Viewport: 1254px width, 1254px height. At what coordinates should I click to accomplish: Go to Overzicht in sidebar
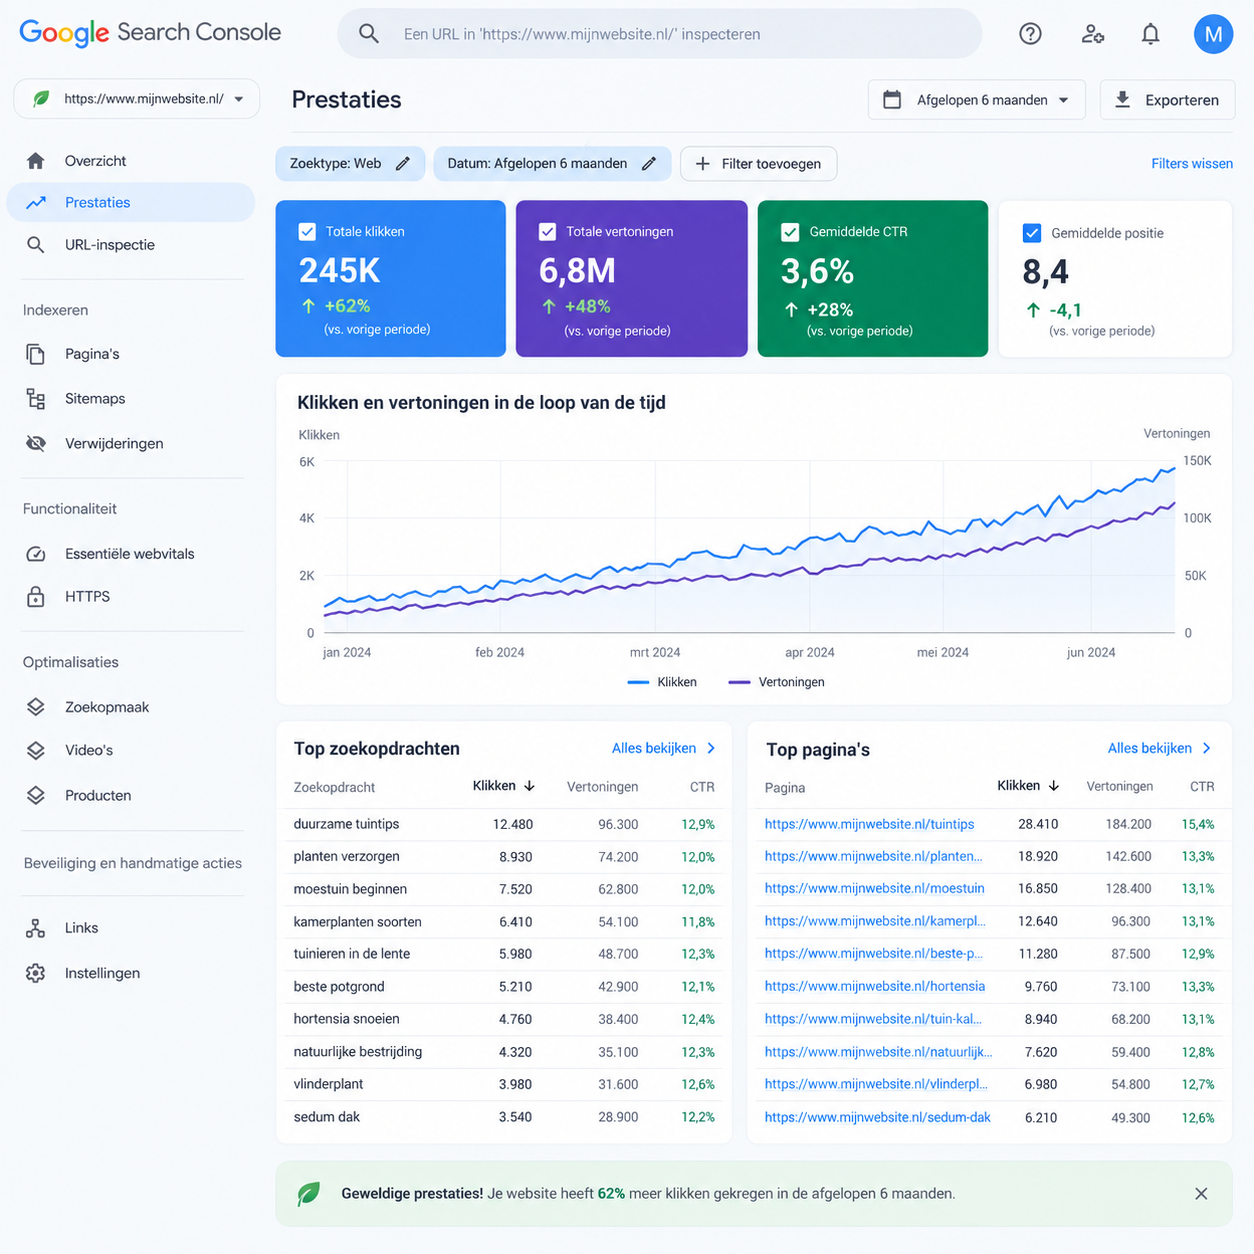130,161
